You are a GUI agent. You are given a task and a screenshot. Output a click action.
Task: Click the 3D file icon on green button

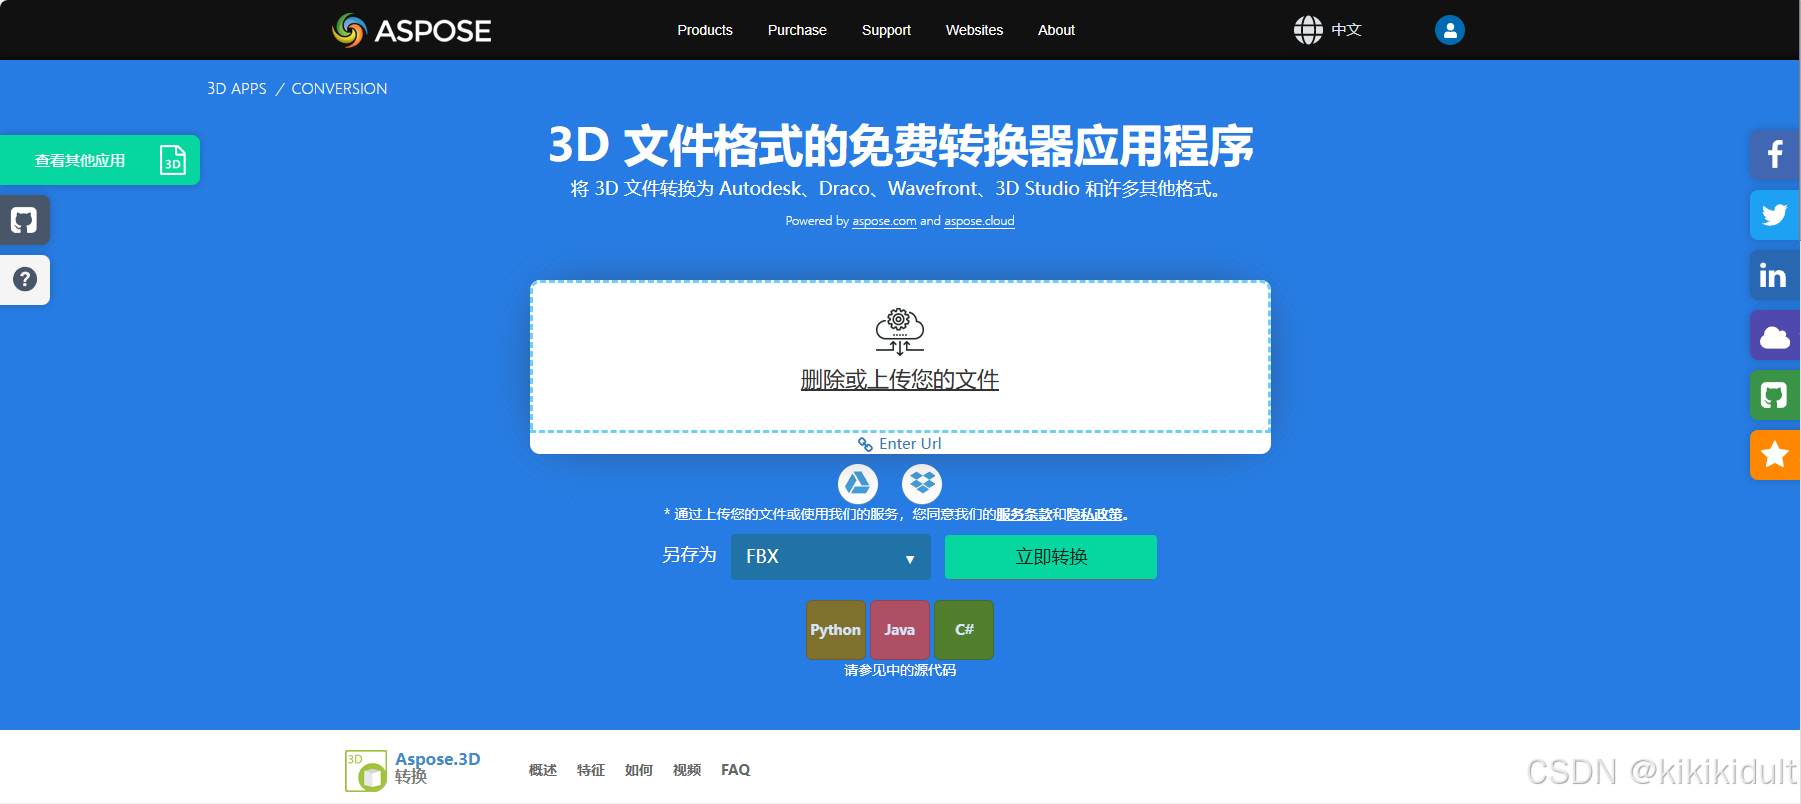click(173, 160)
